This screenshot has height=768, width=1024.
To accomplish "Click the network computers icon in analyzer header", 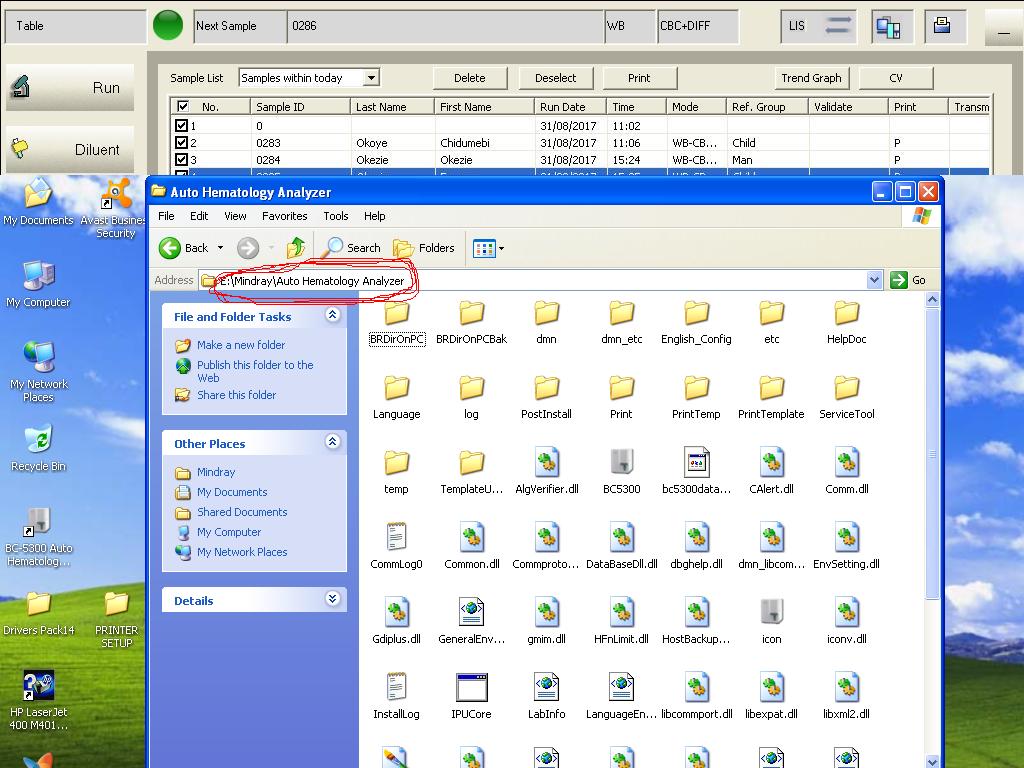I will tap(892, 26).
